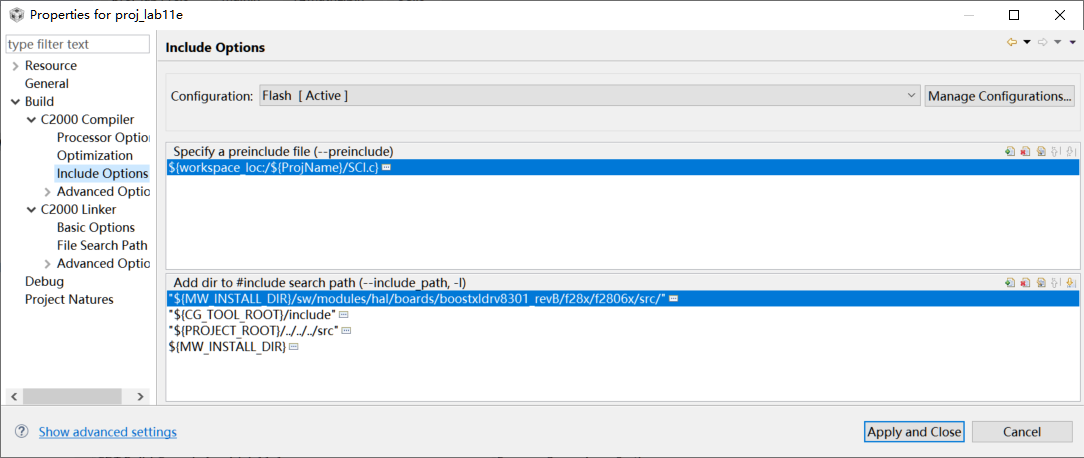Click Edit icon in include search path section
Image resolution: width=1084 pixels, height=458 pixels.
pyautogui.click(x=1041, y=282)
